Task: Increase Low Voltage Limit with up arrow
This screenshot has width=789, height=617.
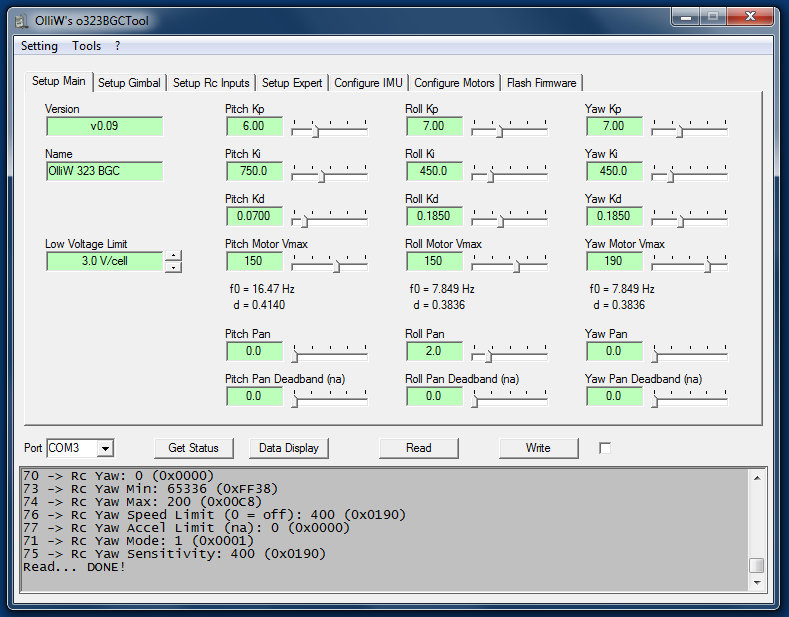Action: pos(174,255)
